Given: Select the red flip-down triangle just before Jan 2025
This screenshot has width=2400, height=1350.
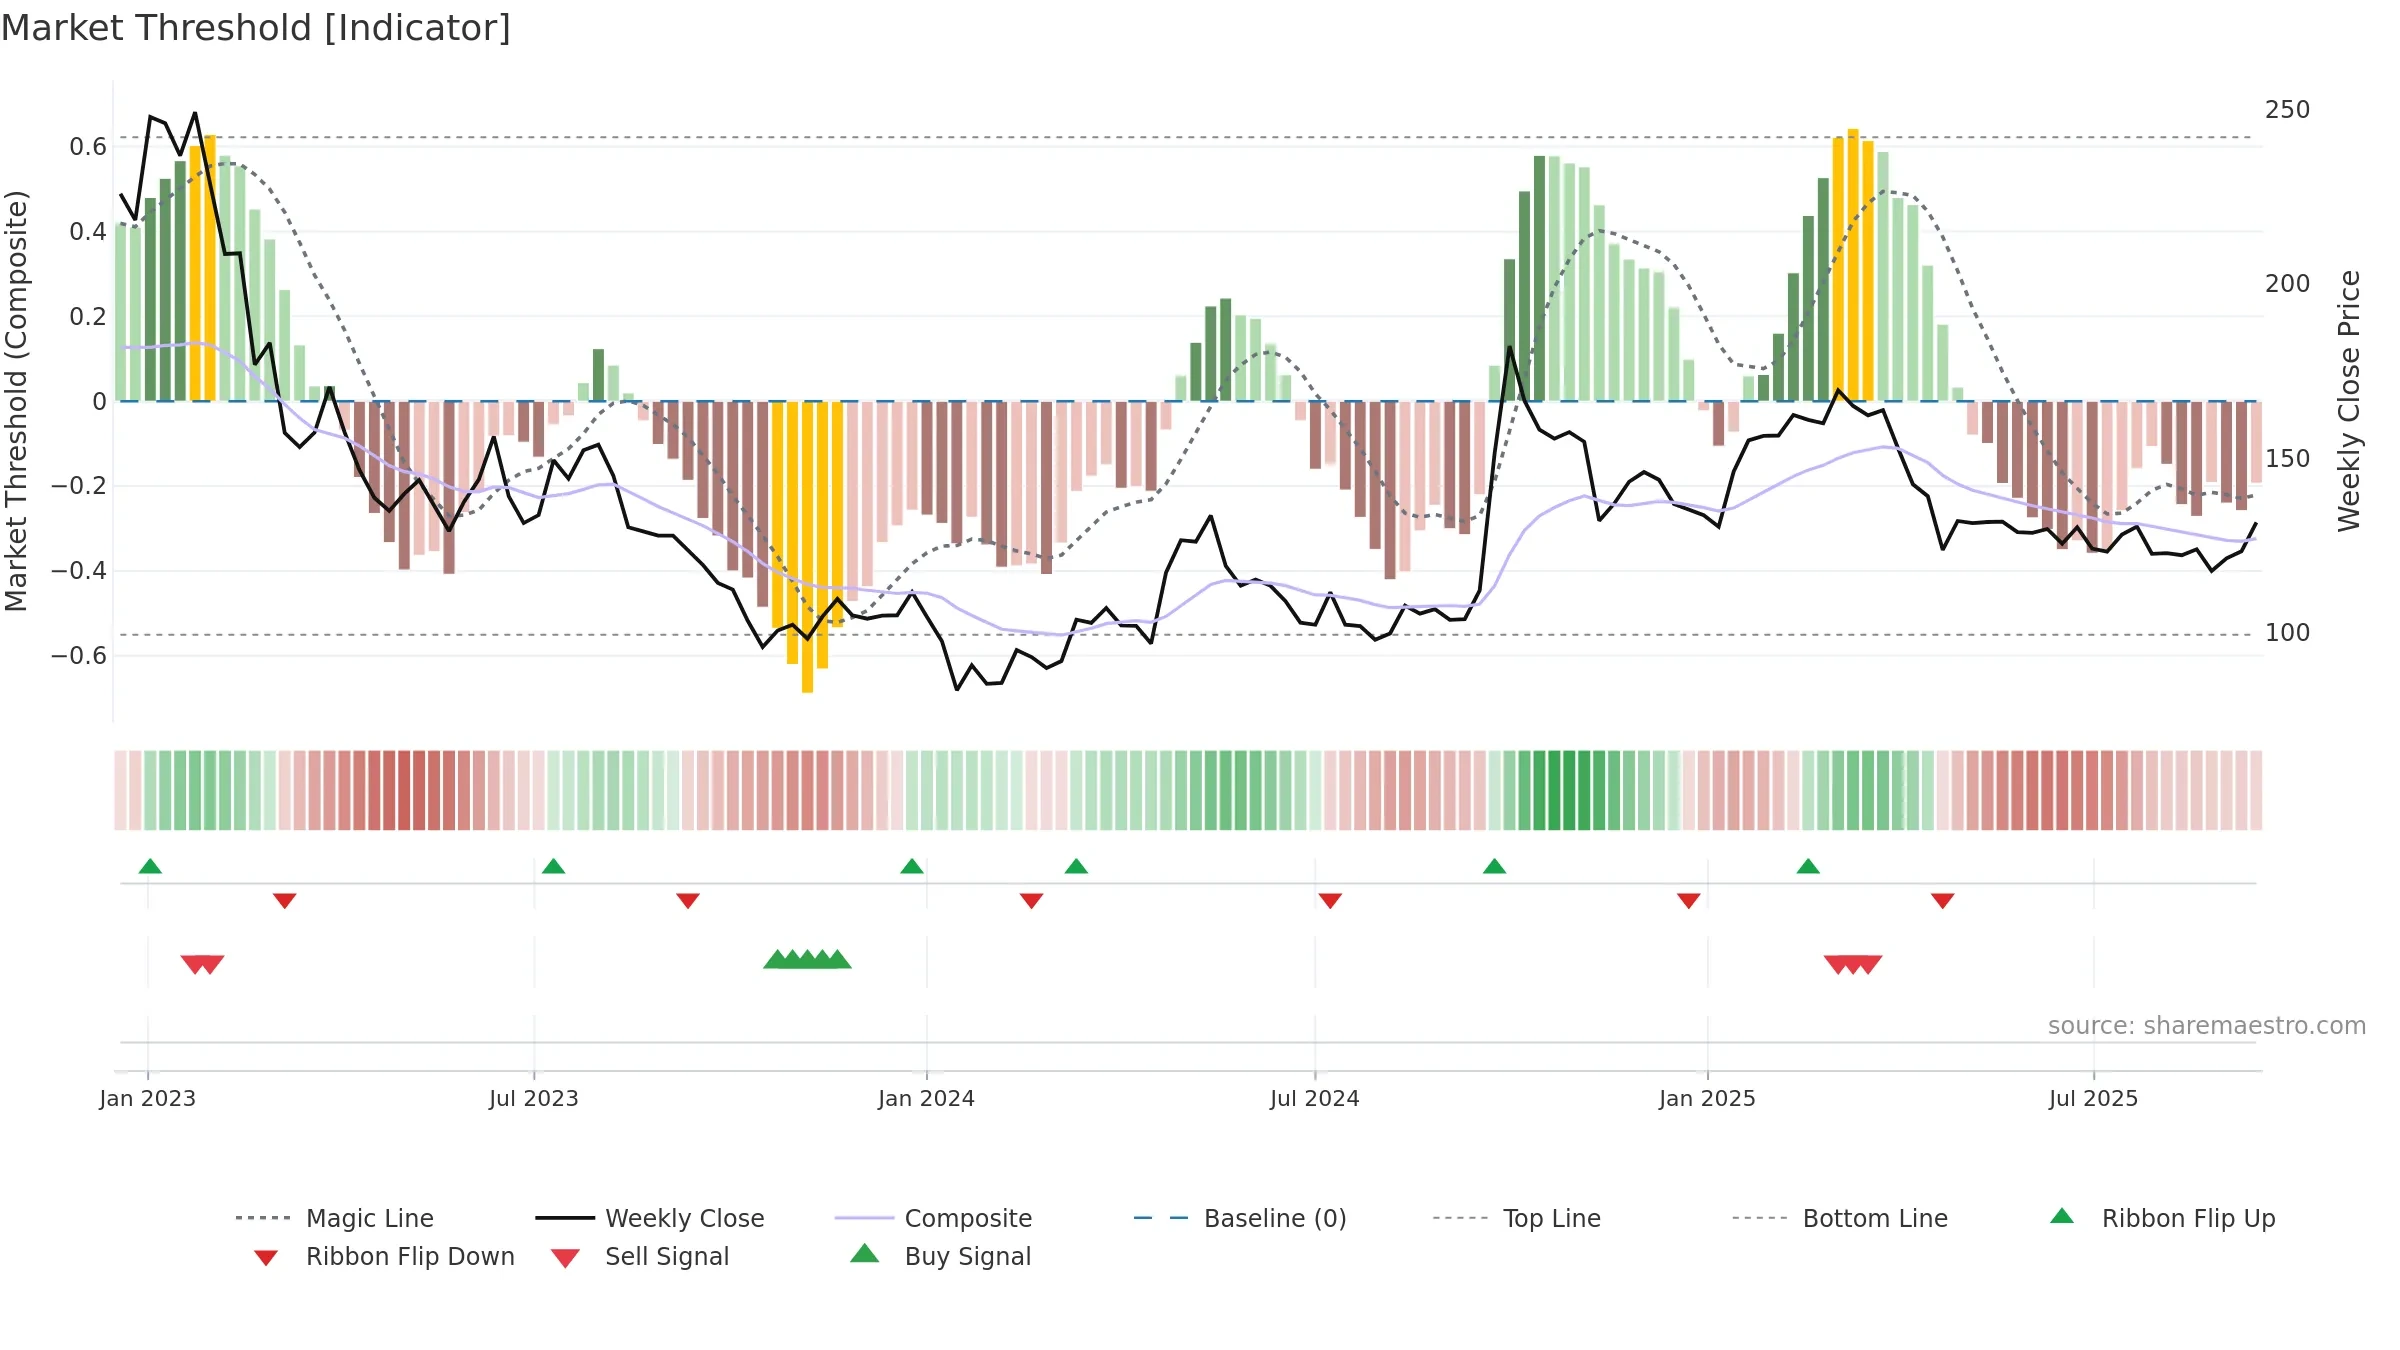Looking at the screenshot, I should point(1689,901).
